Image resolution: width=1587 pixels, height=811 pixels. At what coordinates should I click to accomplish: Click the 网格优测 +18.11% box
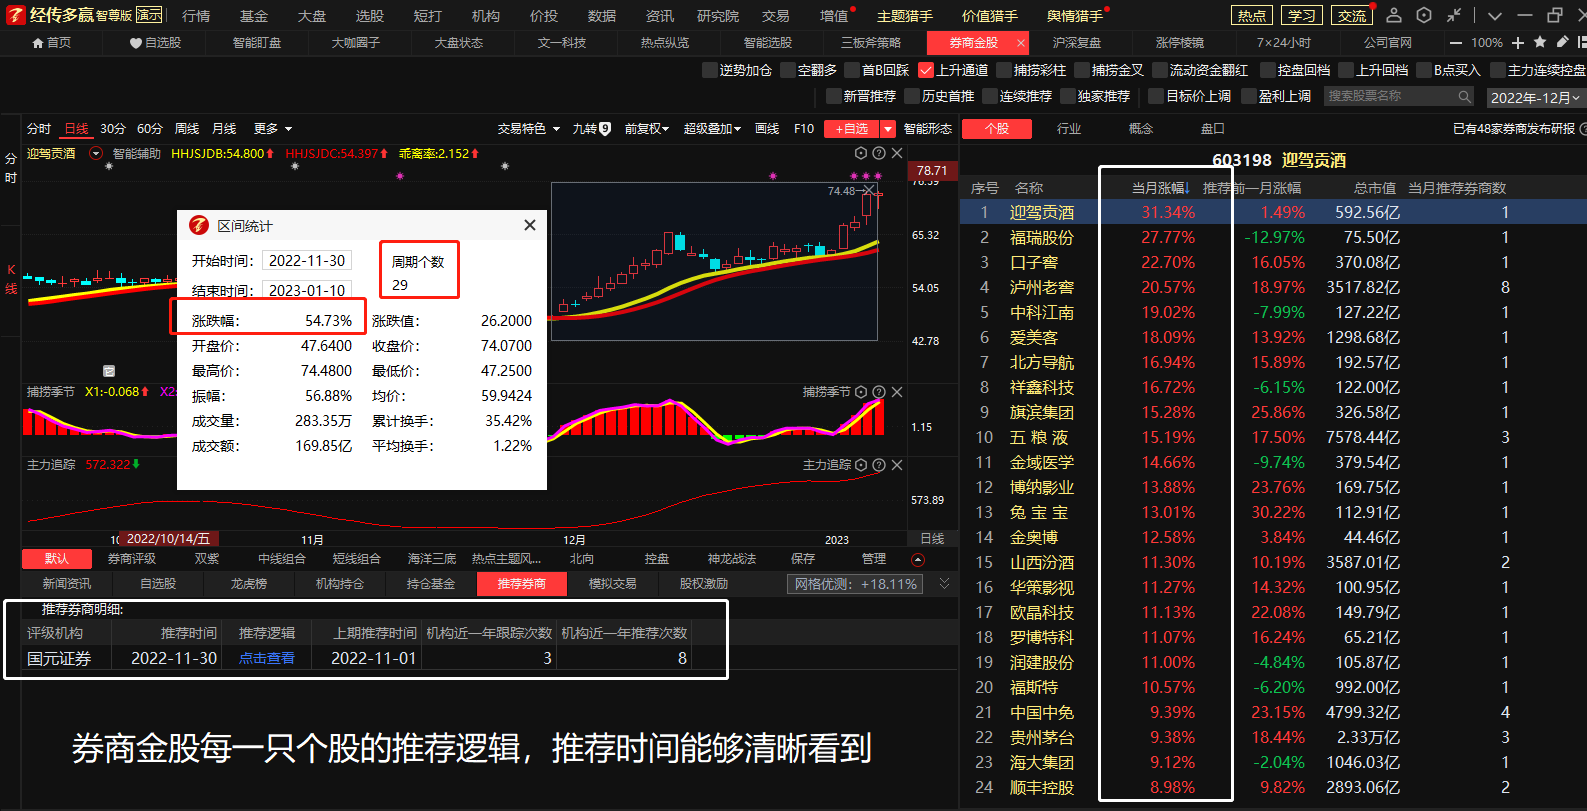point(855,584)
